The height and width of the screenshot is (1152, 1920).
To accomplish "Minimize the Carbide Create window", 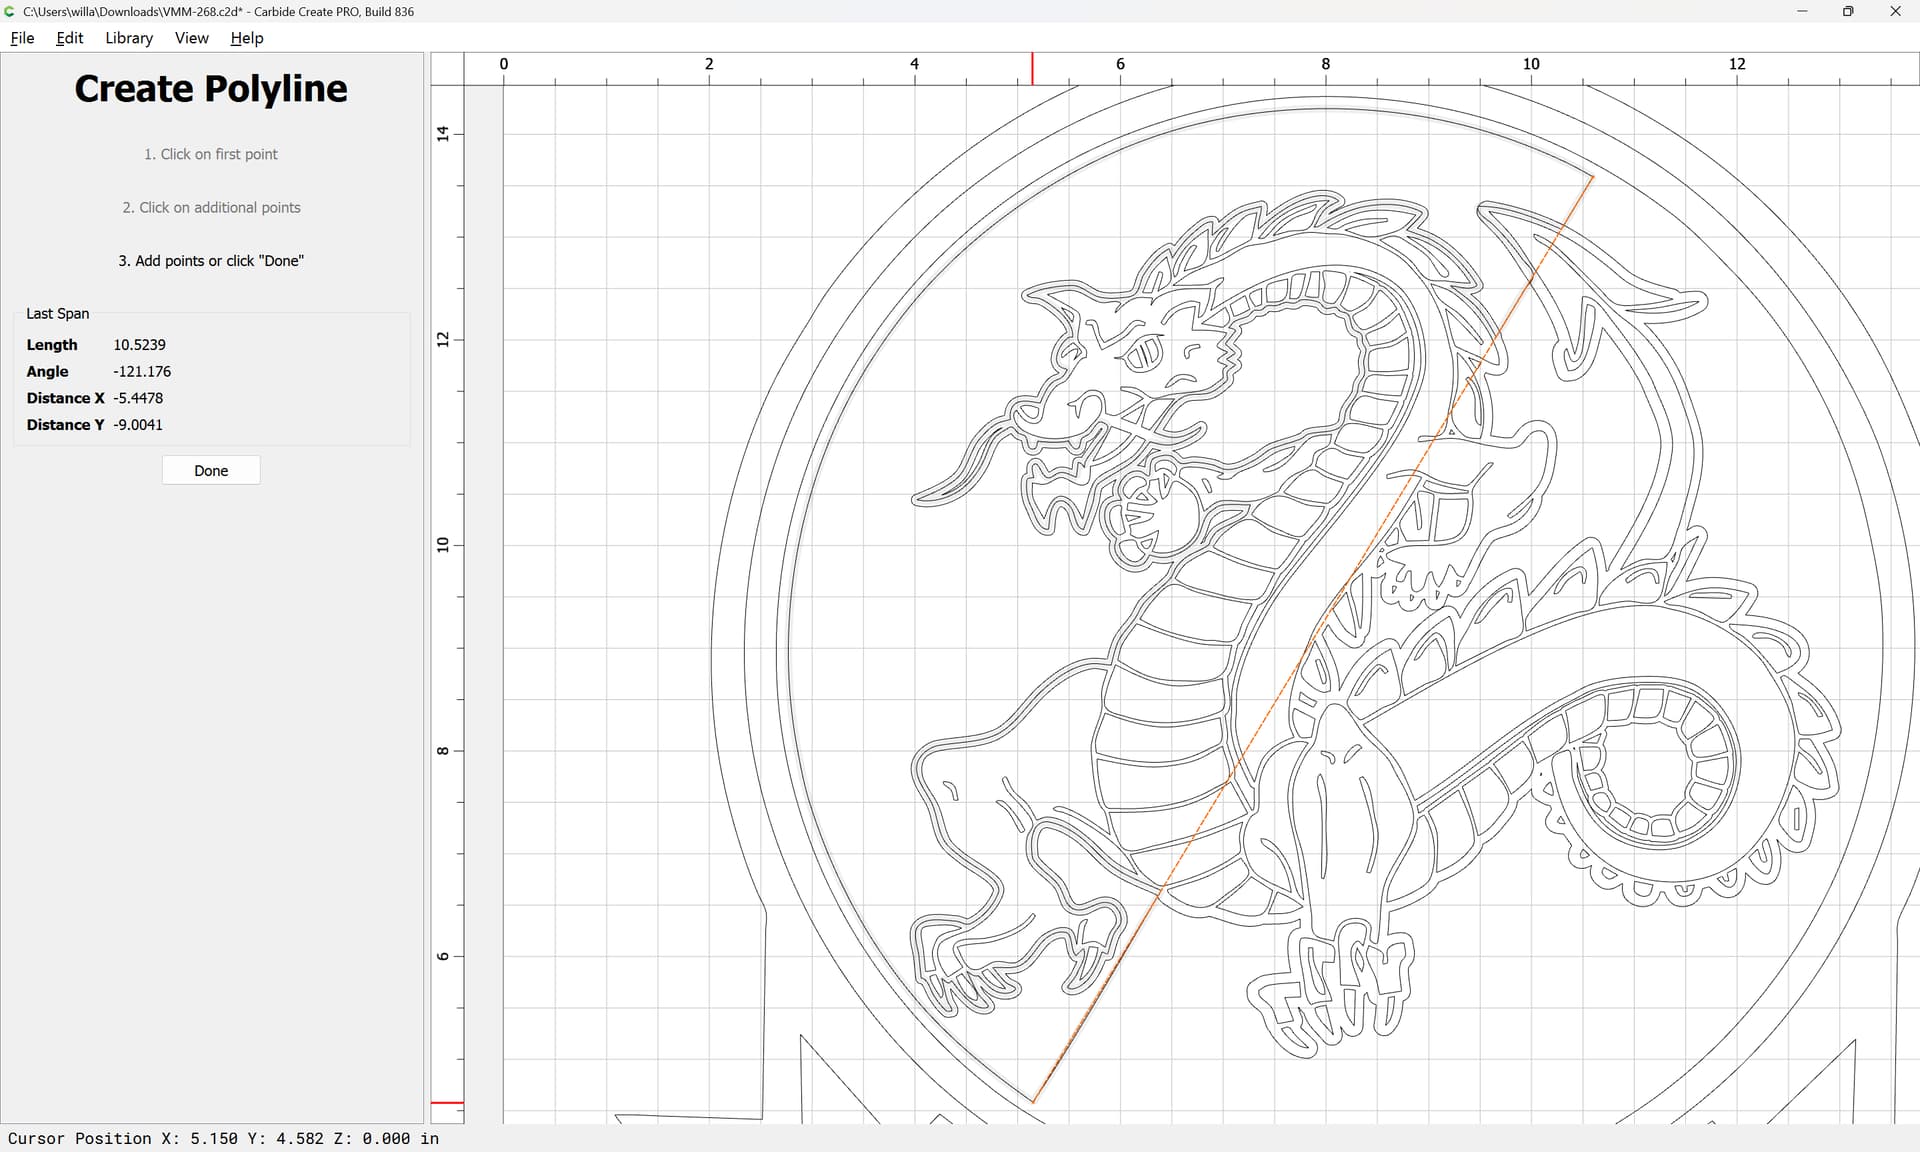I will click(x=1802, y=11).
